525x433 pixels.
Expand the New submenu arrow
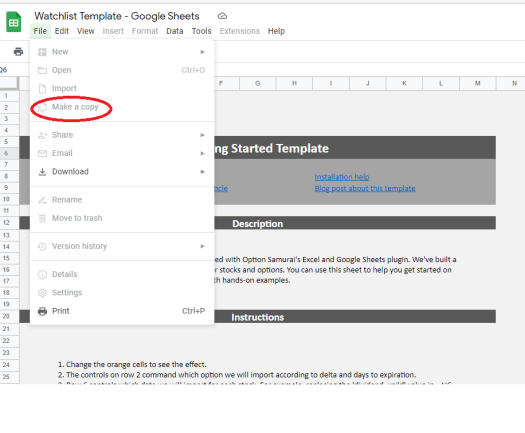(202, 52)
